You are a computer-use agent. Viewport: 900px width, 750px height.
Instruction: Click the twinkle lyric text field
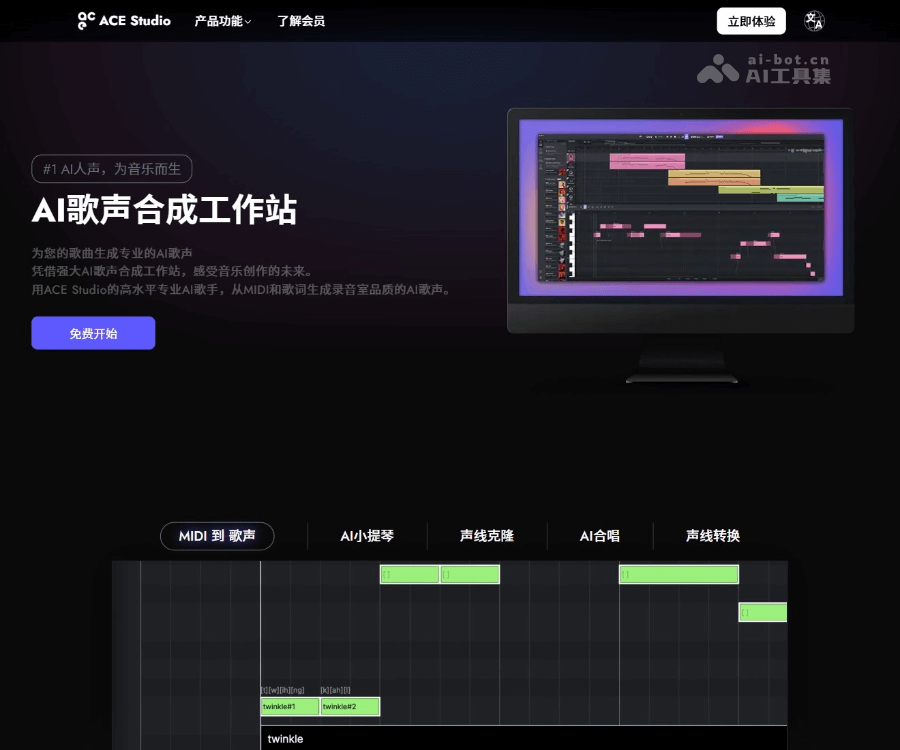(x=284, y=738)
